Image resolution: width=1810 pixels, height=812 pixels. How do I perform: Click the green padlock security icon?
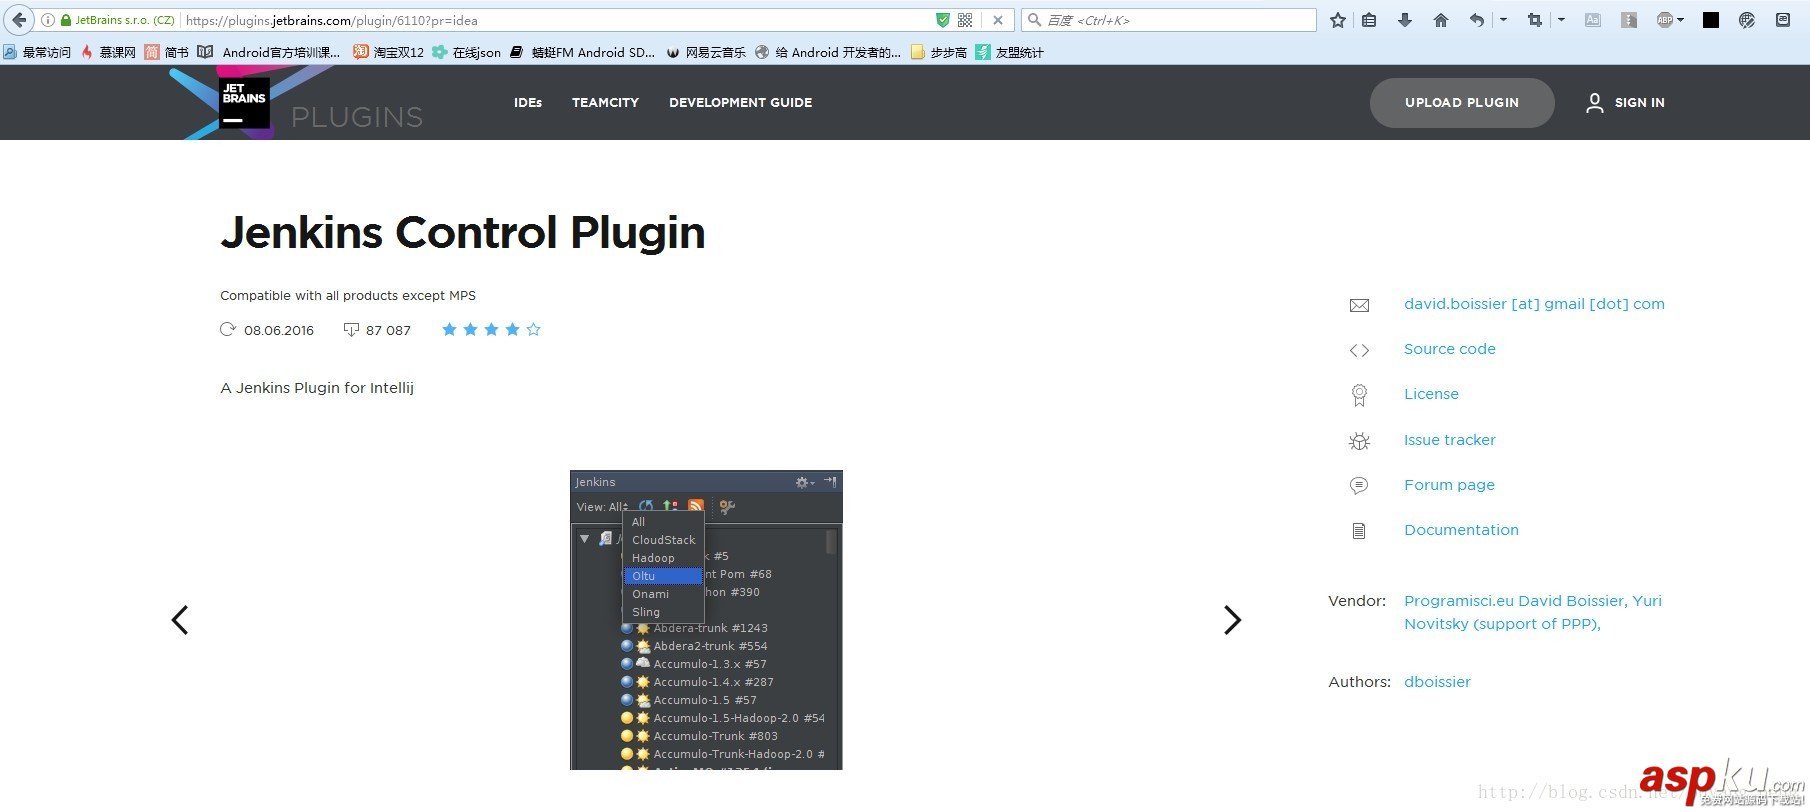[x=65, y=20]
